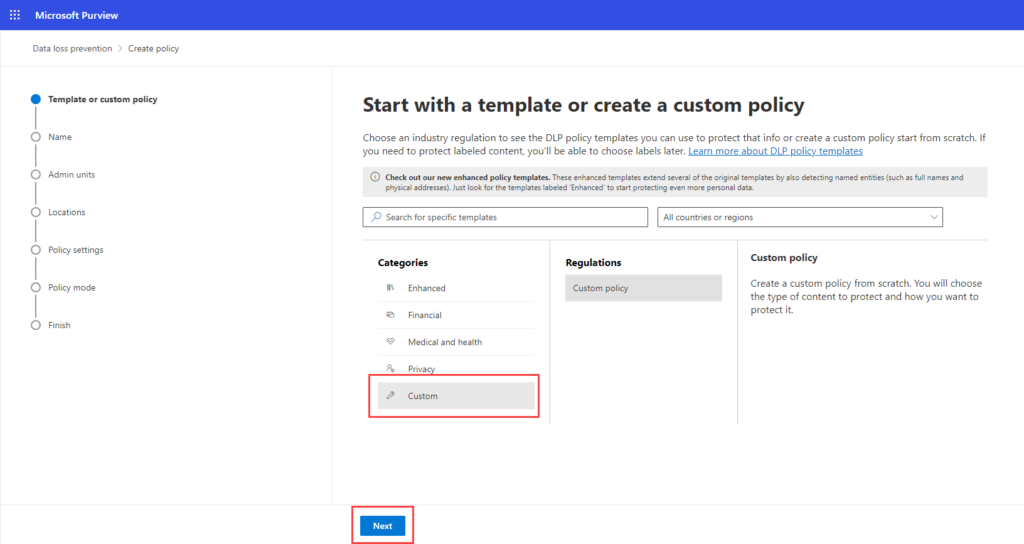Viewport: 1024px width, 544px height.
Task: Click the Privacy category icon
Action: [x=390, y=369]
